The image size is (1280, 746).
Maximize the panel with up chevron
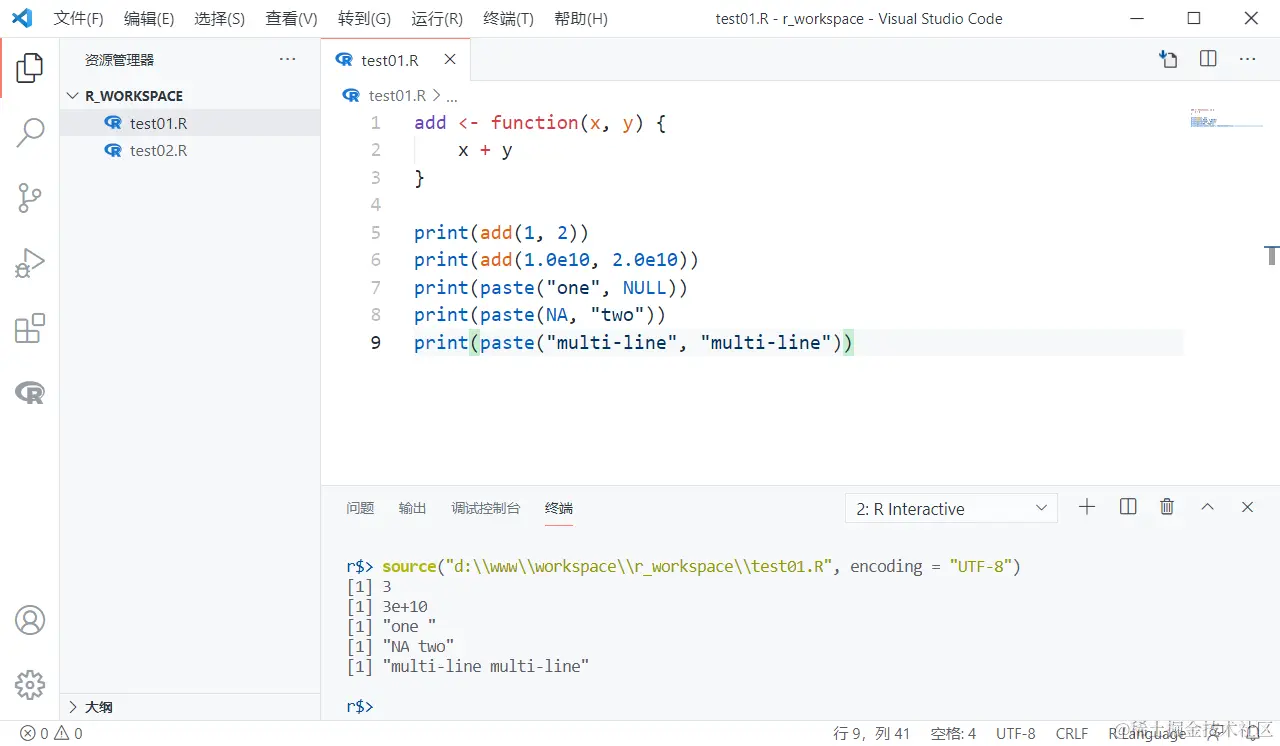tap(1207, 507)
